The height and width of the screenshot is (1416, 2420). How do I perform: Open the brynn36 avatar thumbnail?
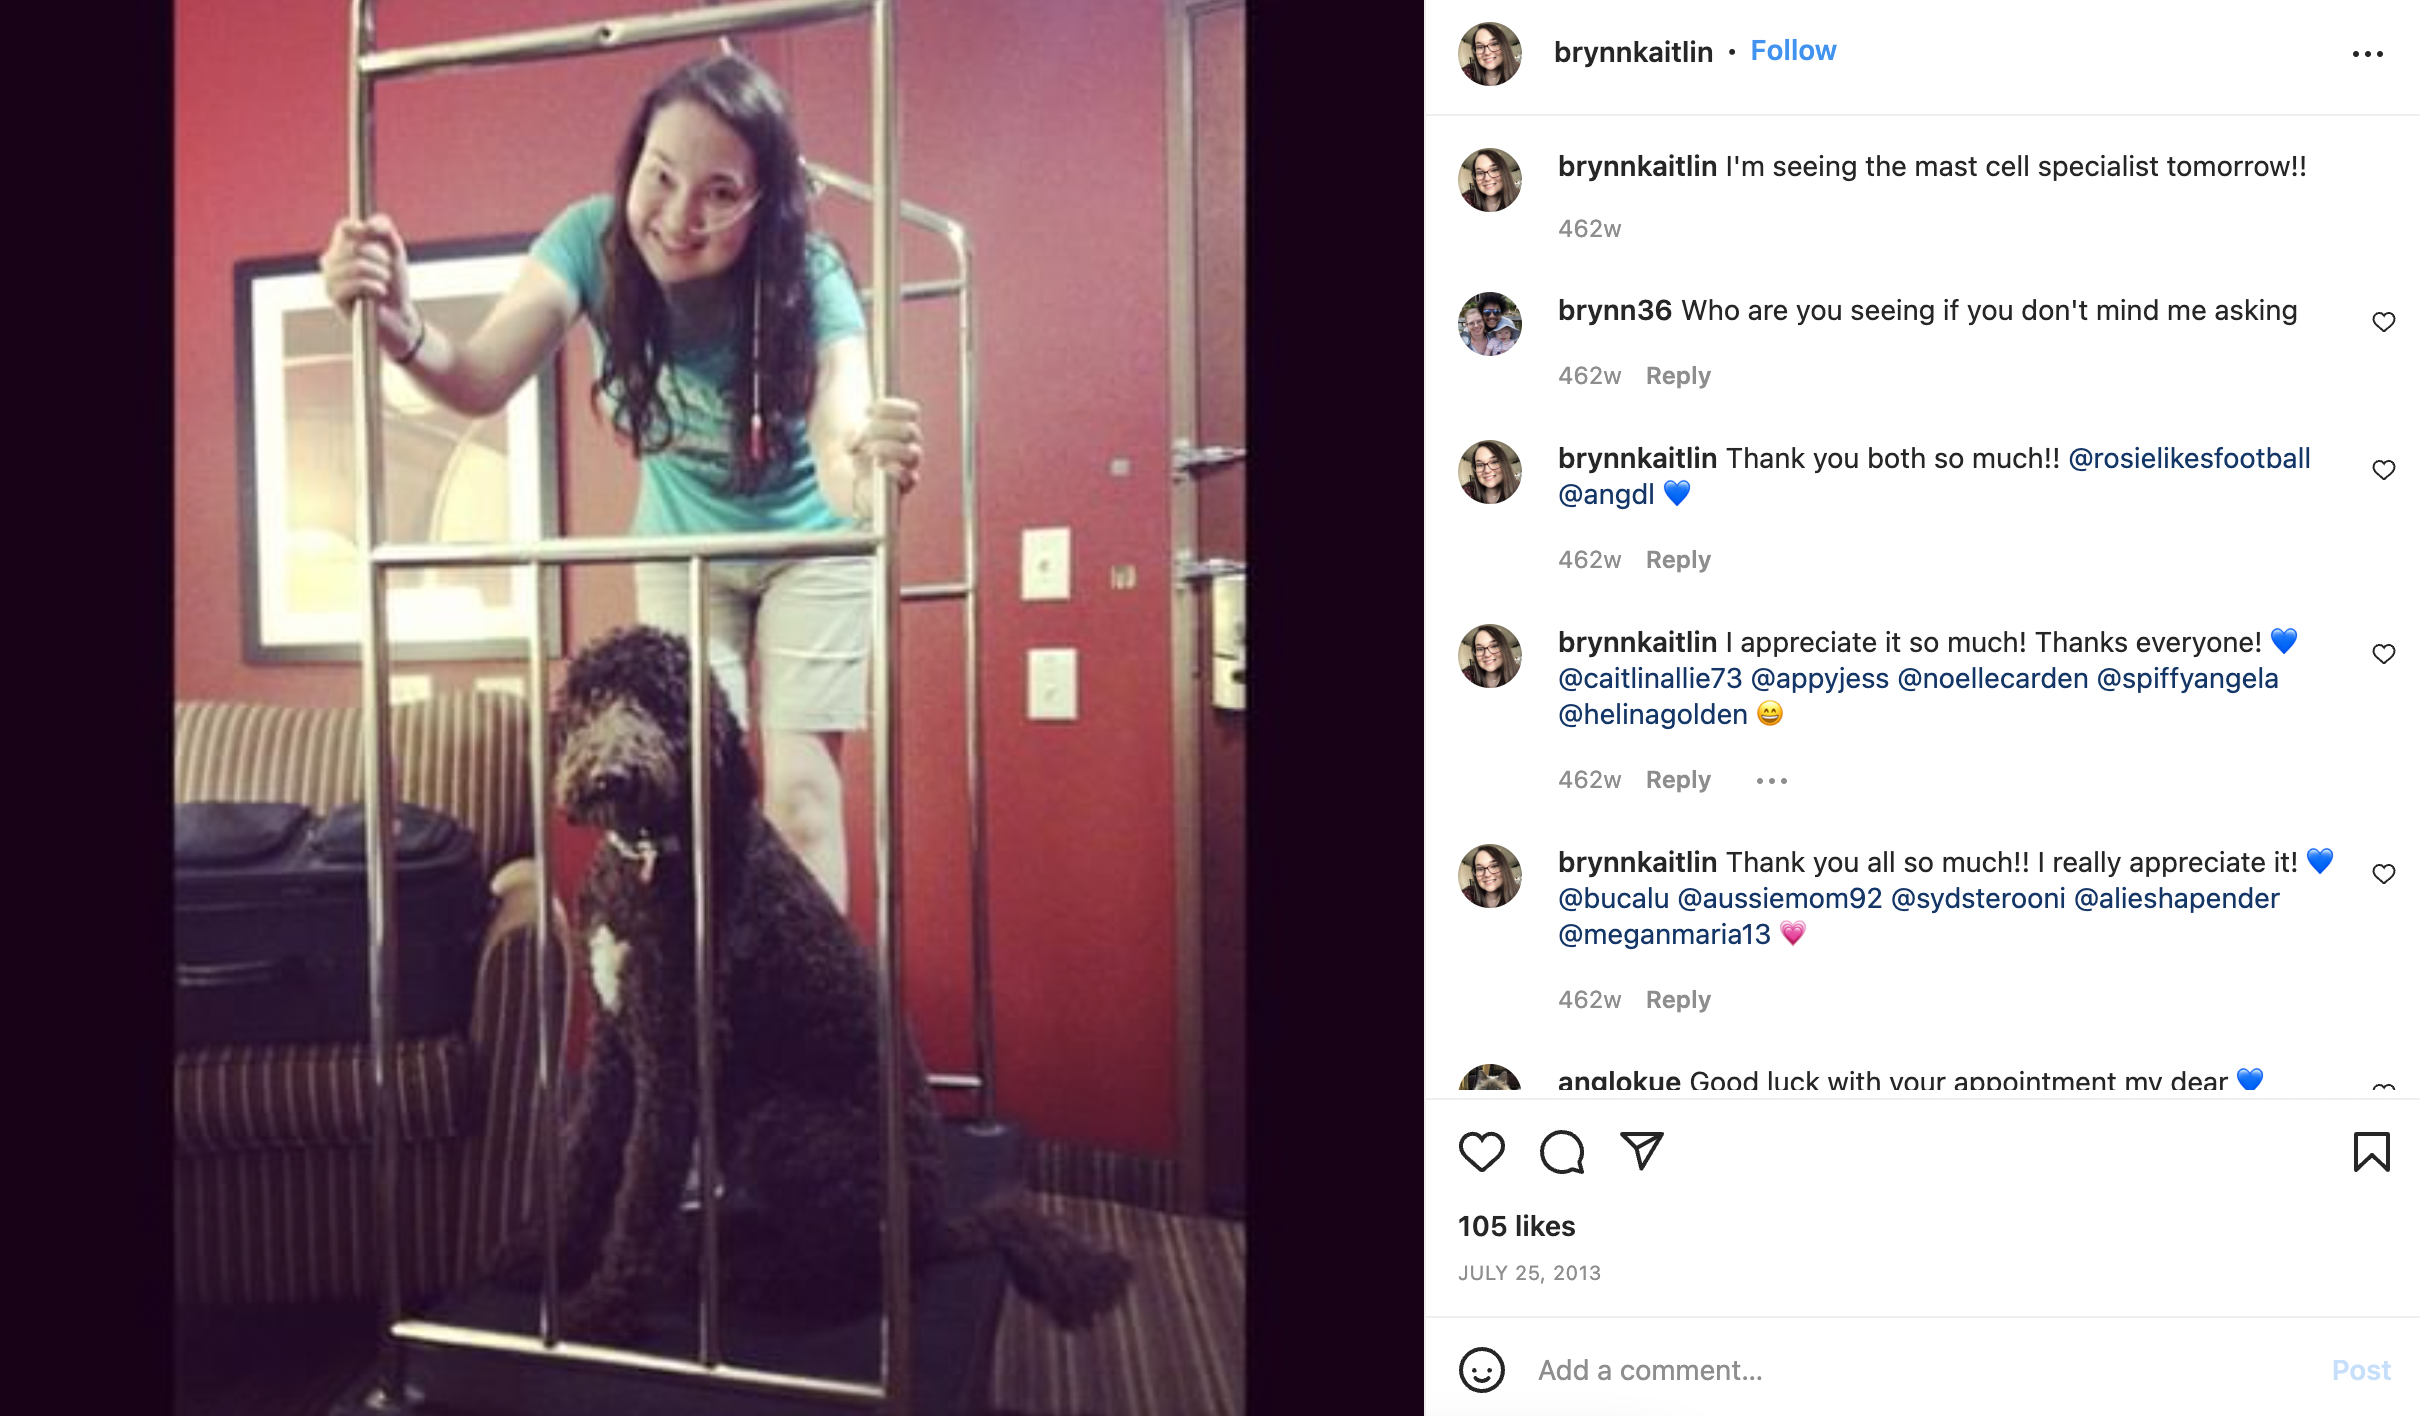[x=1489, y=323]
